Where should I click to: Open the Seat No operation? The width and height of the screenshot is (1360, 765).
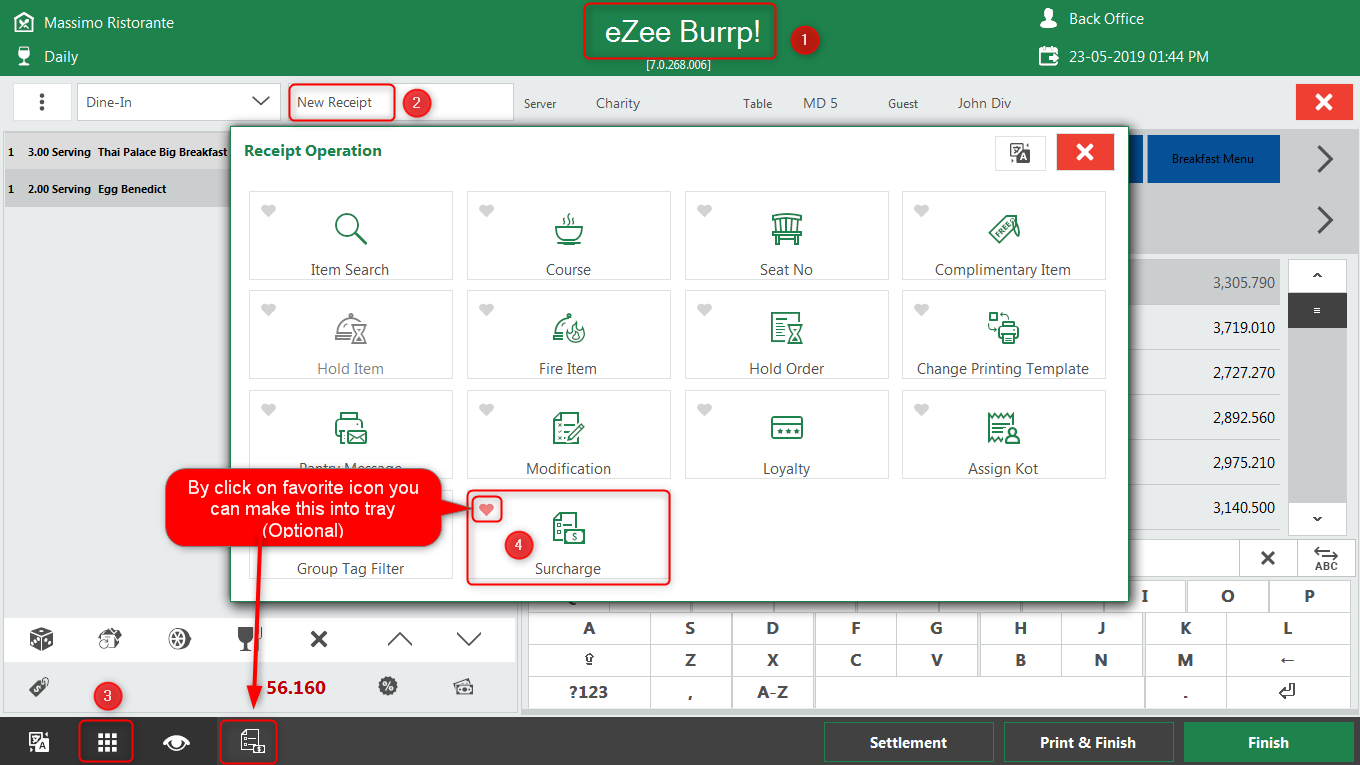(786, 236)
